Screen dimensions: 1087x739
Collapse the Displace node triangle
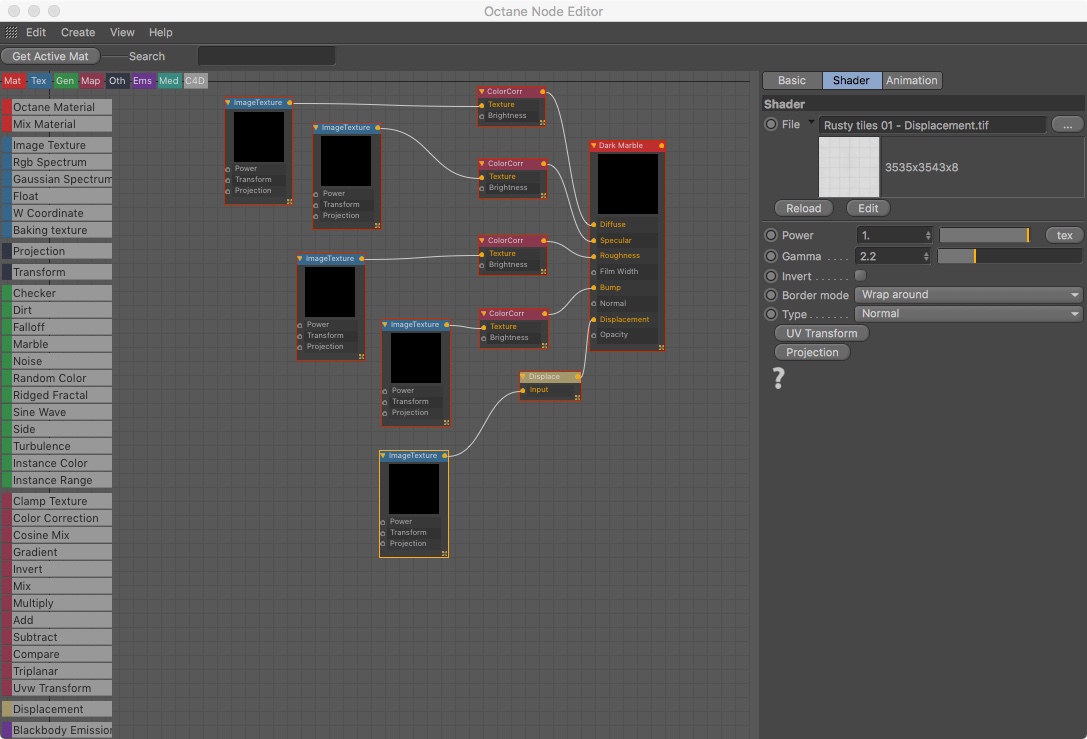point(523,376)
